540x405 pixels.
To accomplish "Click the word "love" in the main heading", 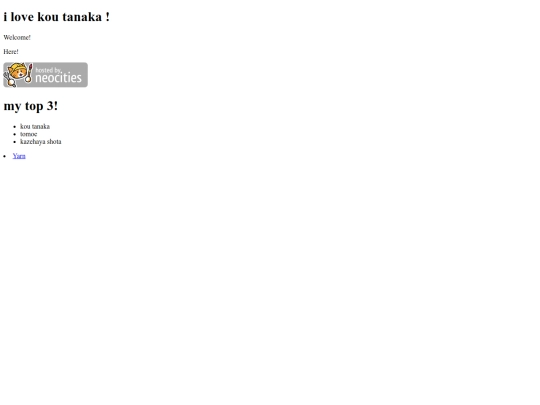I will [x=22, y=17].
